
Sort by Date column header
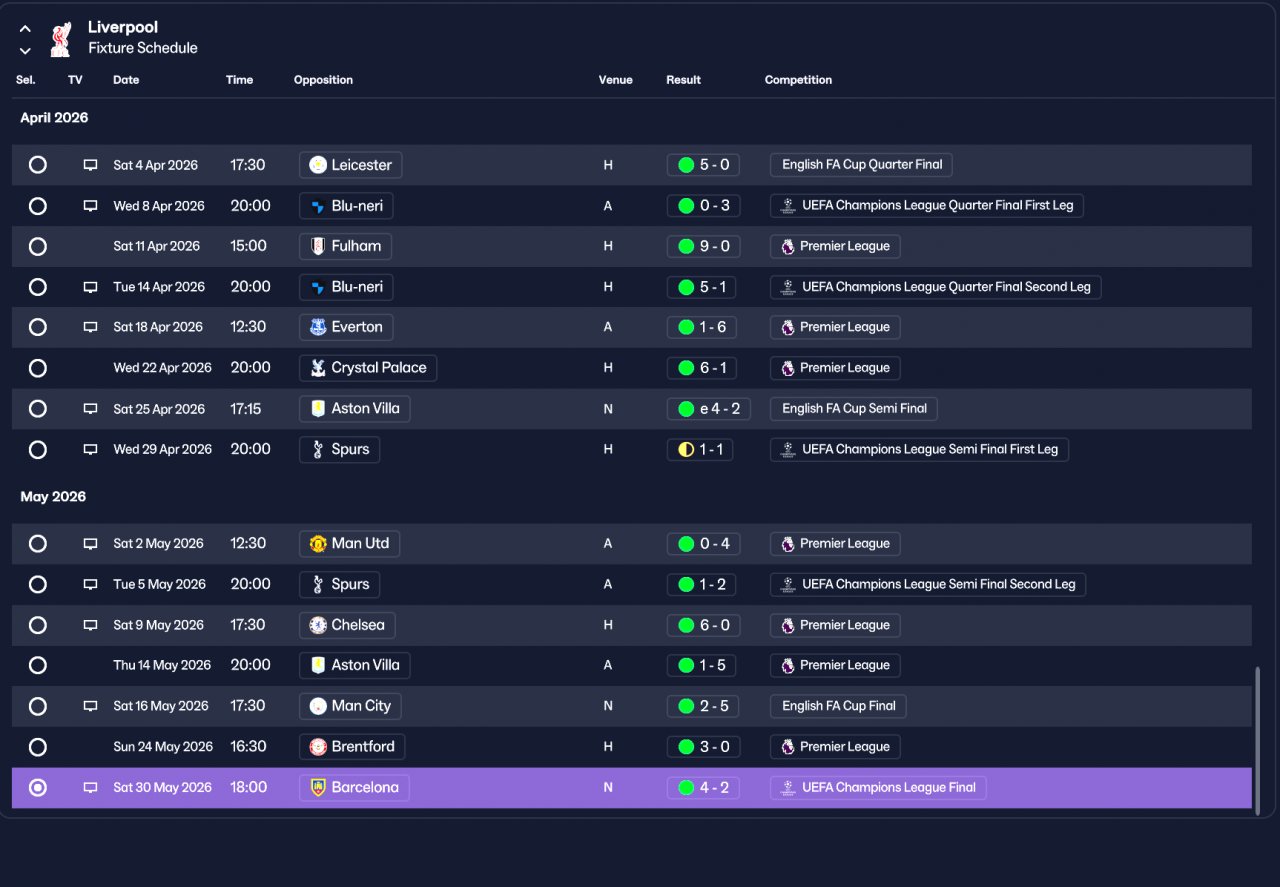(126, 80)
